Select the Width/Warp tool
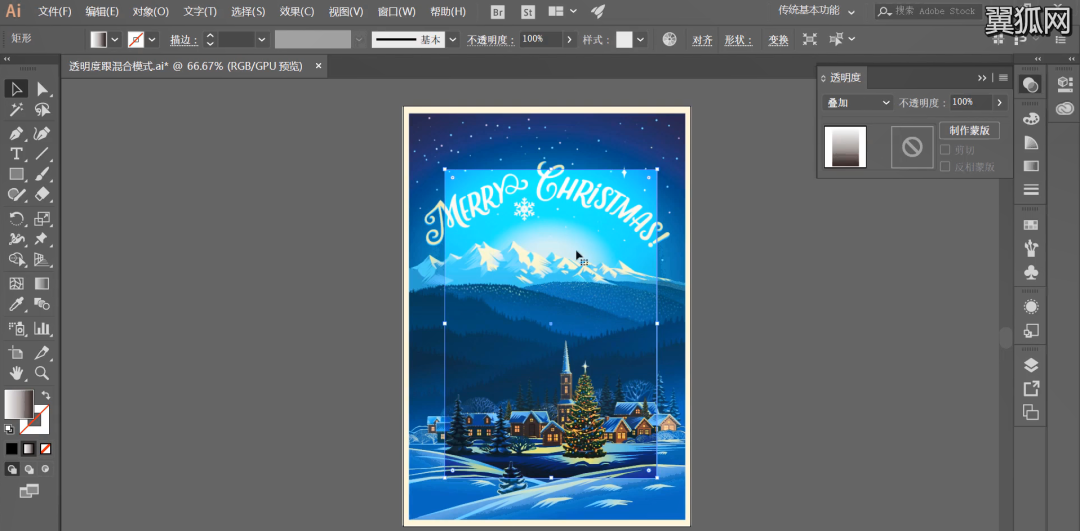Viewport: 1080px width, 531px height. click(x=17, y=239)
